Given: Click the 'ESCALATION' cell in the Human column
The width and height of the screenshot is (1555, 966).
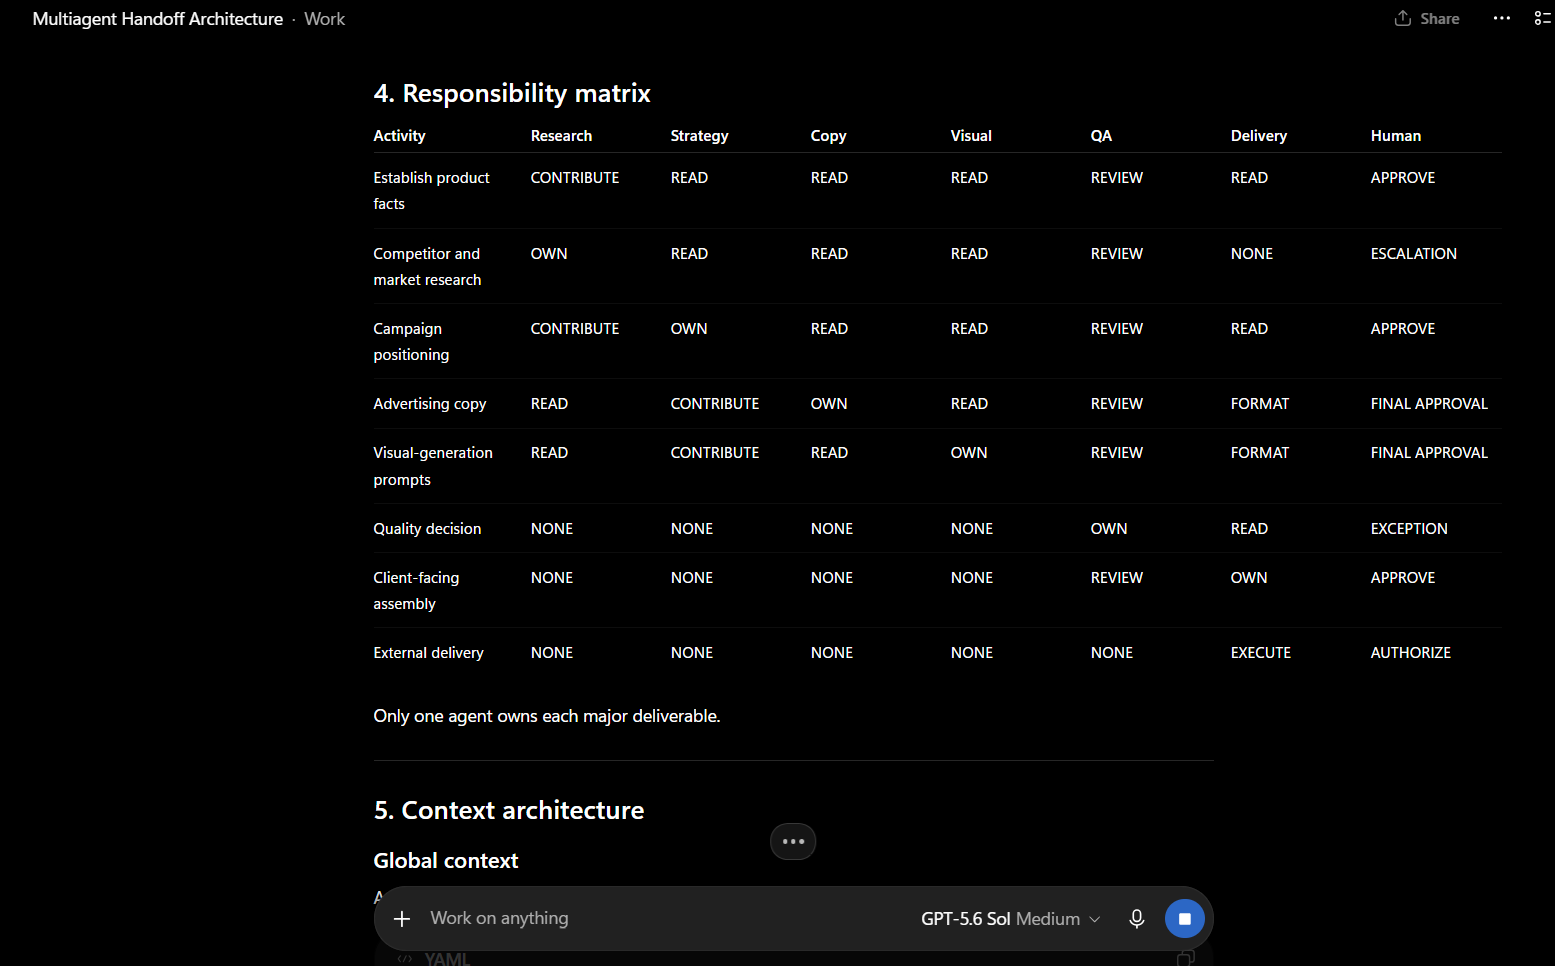Looking at the screenshot, I should click(x=1413, y=254).
